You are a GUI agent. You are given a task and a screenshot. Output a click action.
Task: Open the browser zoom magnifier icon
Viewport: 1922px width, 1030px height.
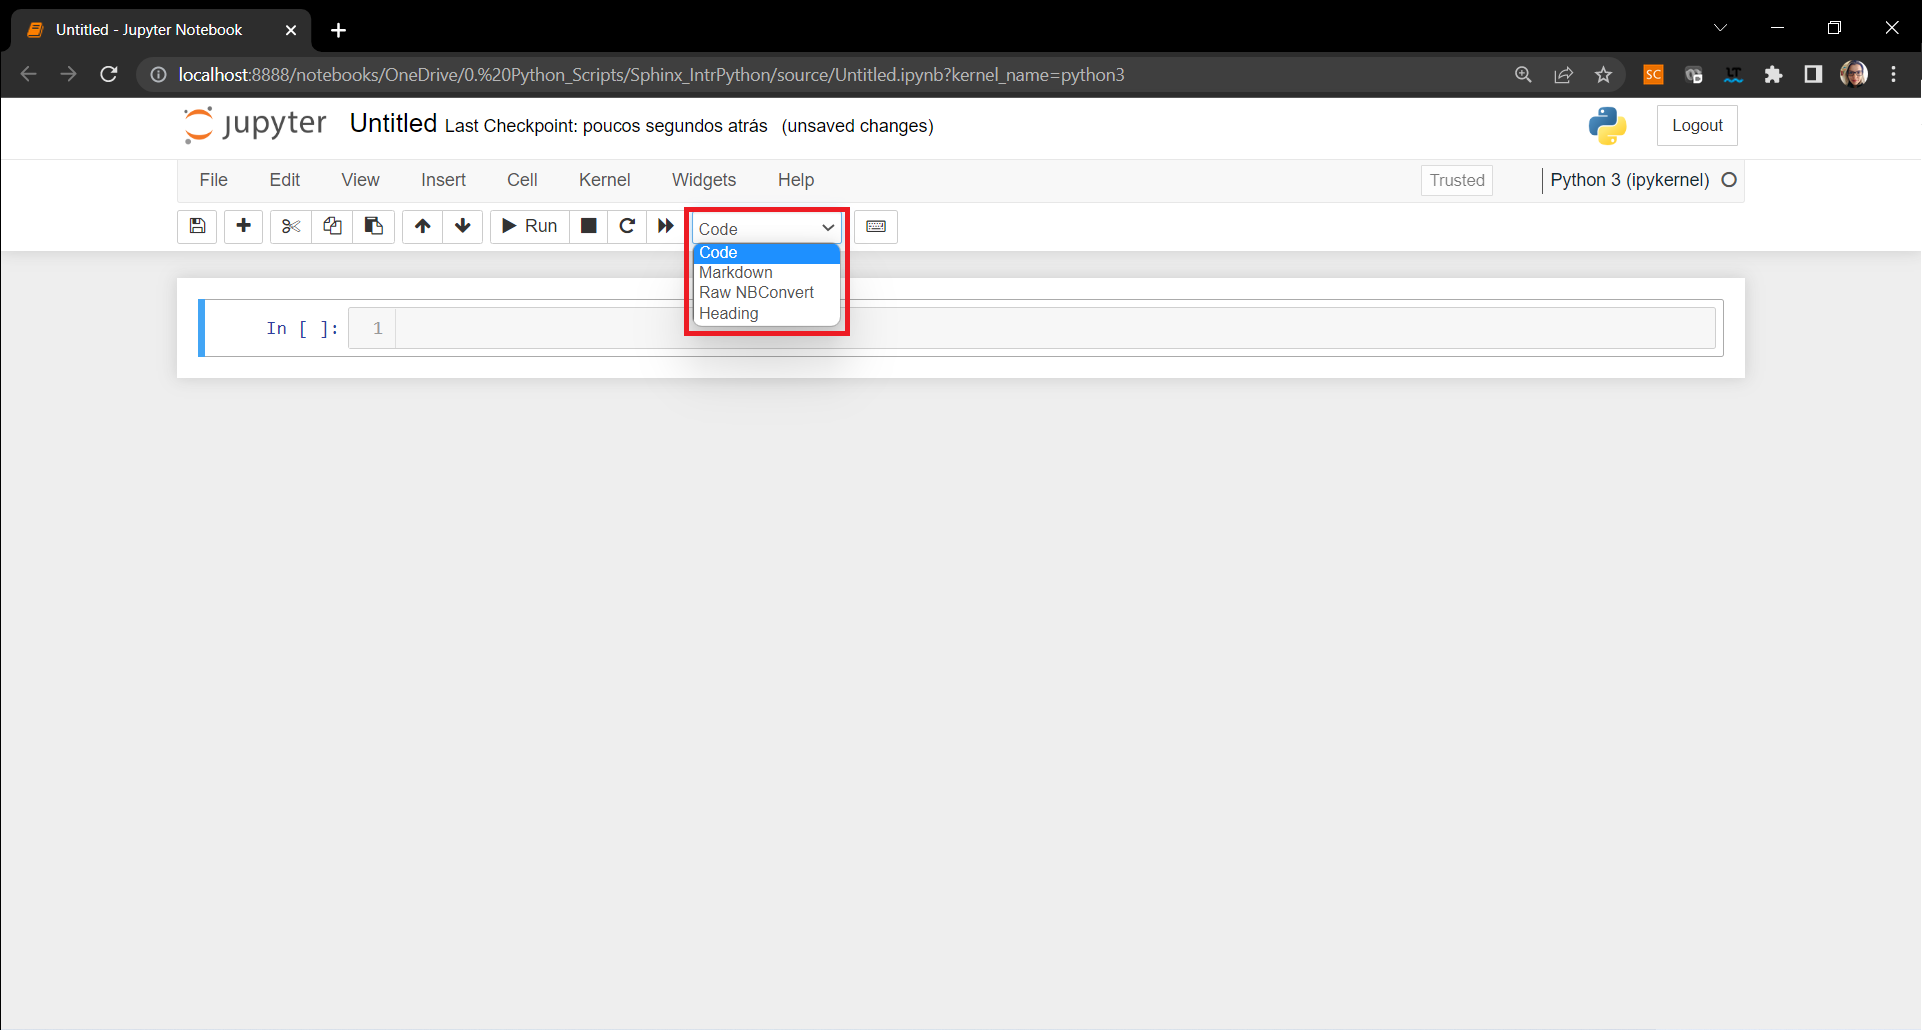[1523, 75]
